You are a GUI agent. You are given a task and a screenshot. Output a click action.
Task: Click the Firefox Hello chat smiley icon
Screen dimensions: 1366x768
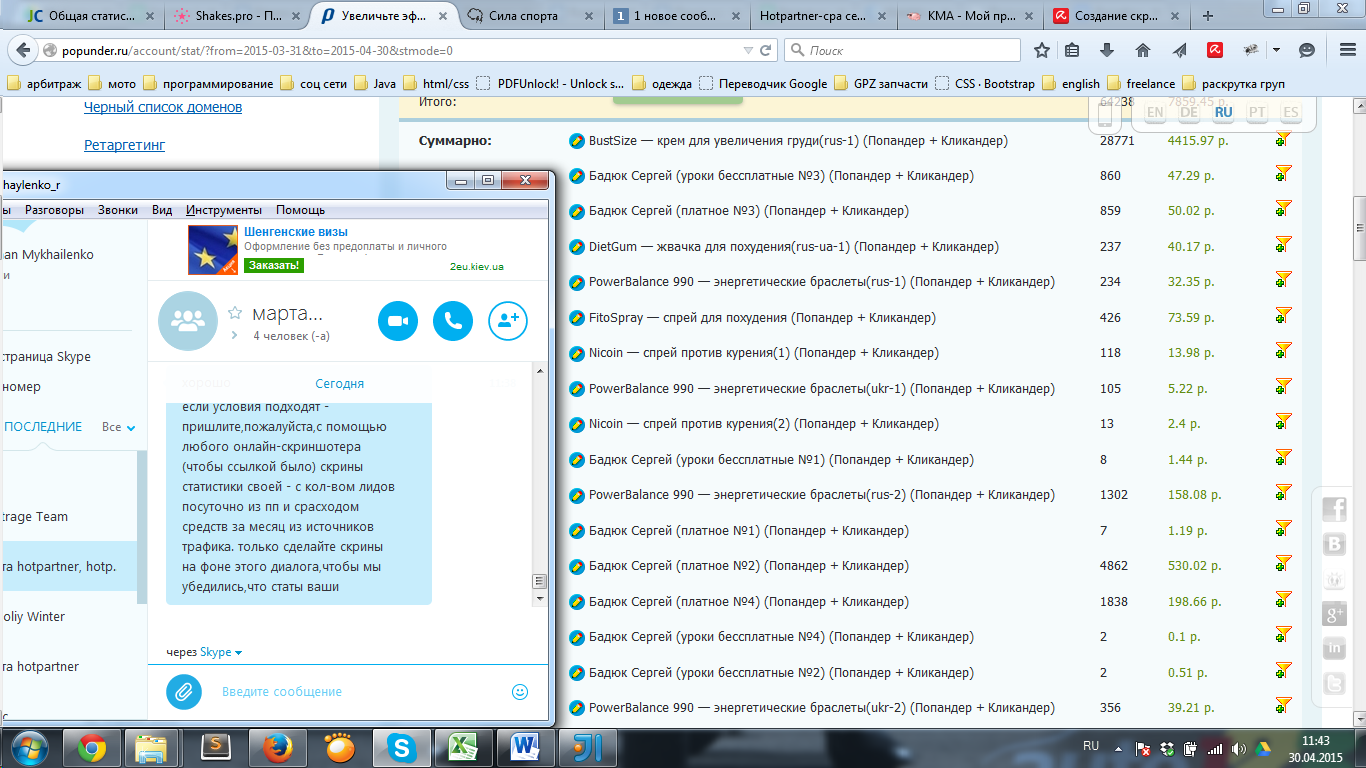1307,50
